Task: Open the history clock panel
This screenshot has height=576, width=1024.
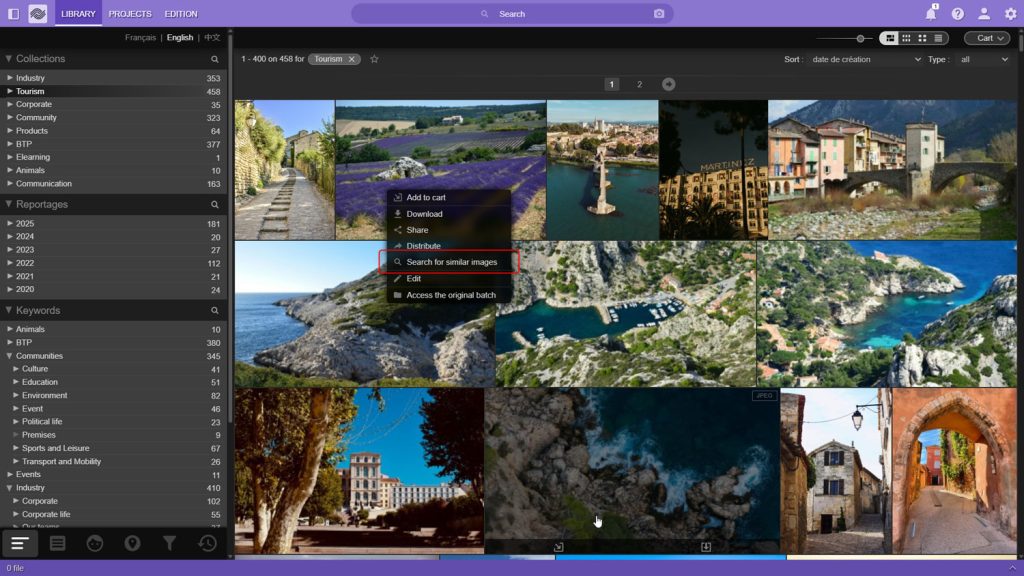Action: pos(207,543)
